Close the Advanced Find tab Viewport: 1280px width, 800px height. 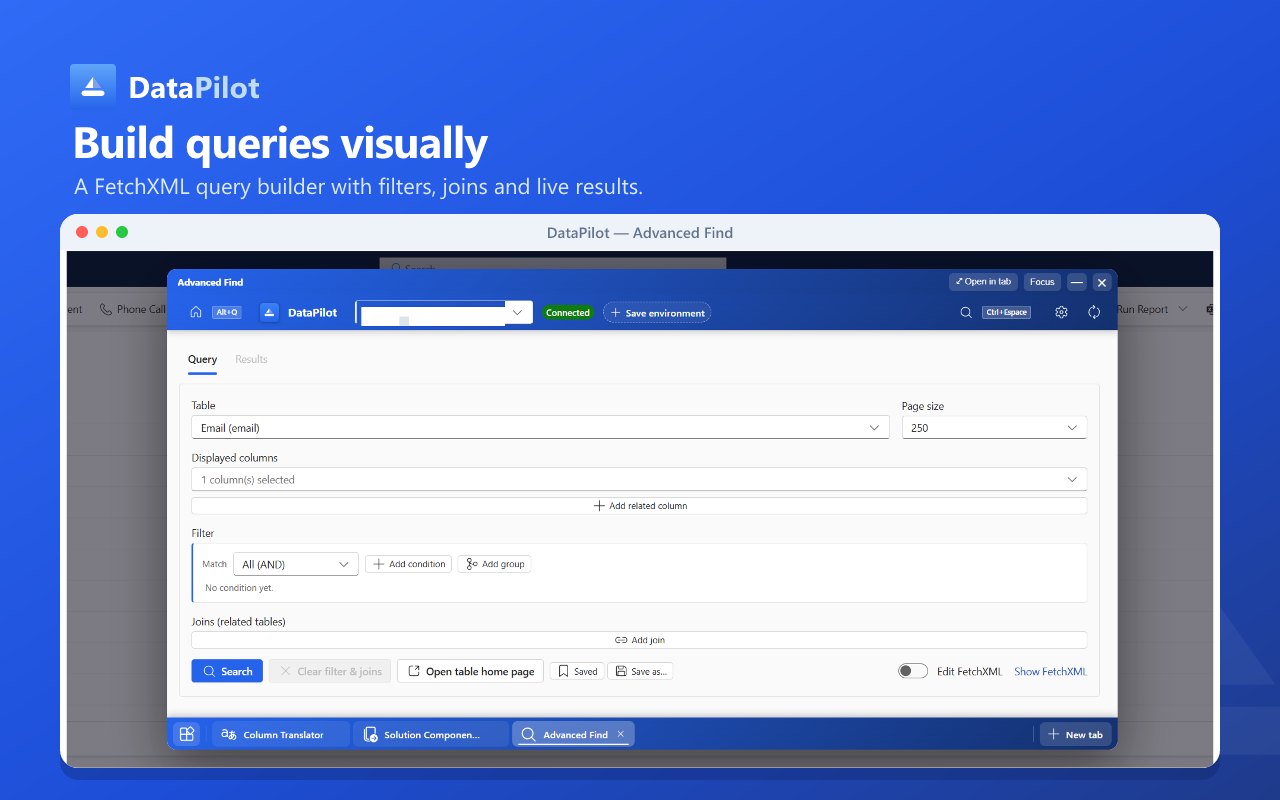click(x=620, y=734)
